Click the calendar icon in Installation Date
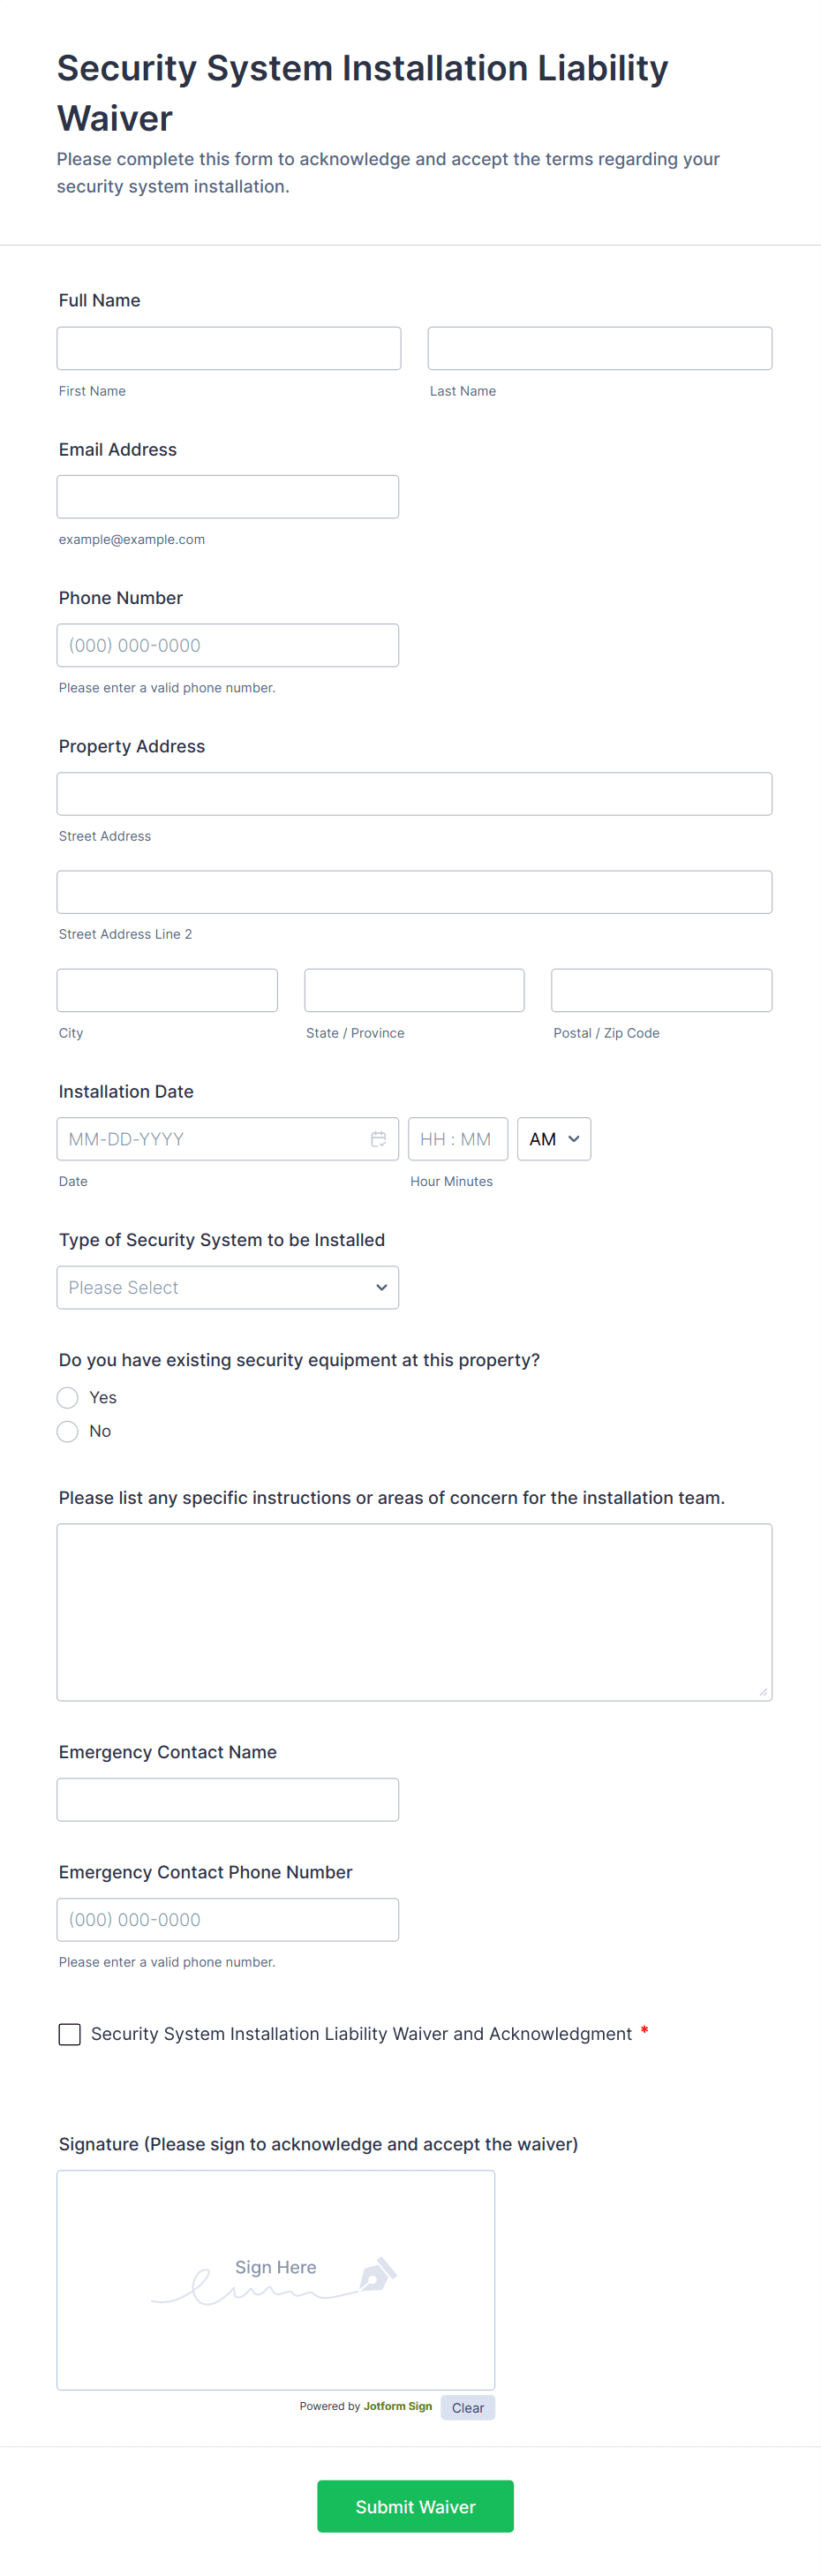Viewport: 821px width, 2576px height. click(378, 1139)
